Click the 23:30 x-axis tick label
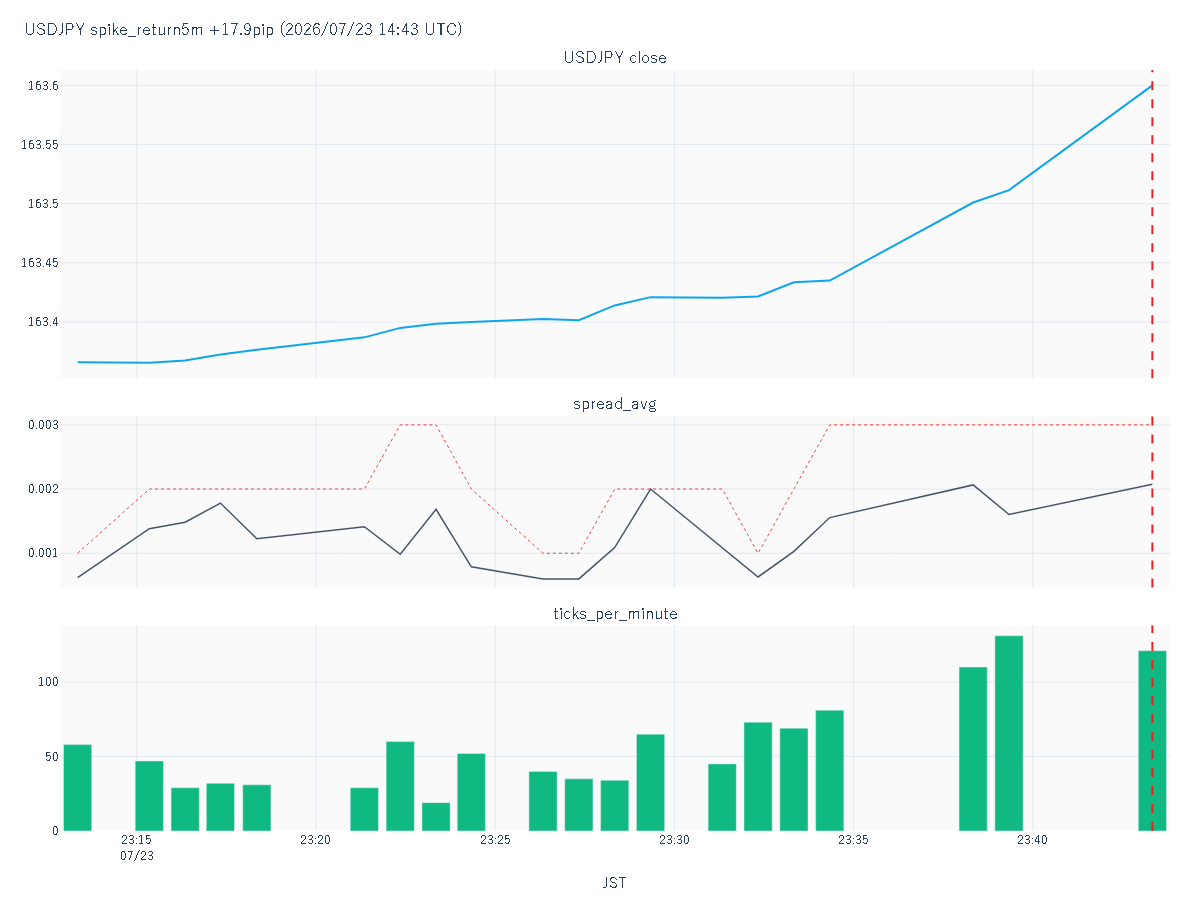 [674, 841]
